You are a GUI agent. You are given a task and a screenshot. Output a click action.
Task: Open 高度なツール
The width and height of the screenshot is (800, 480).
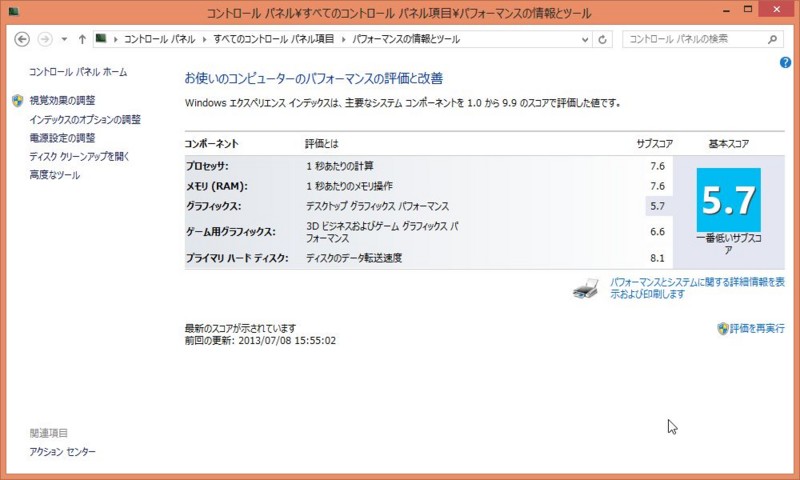[55, 175]
